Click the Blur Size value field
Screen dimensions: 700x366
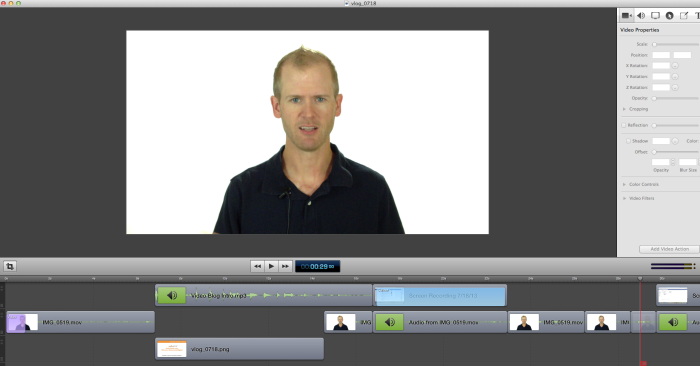point(688,162)
